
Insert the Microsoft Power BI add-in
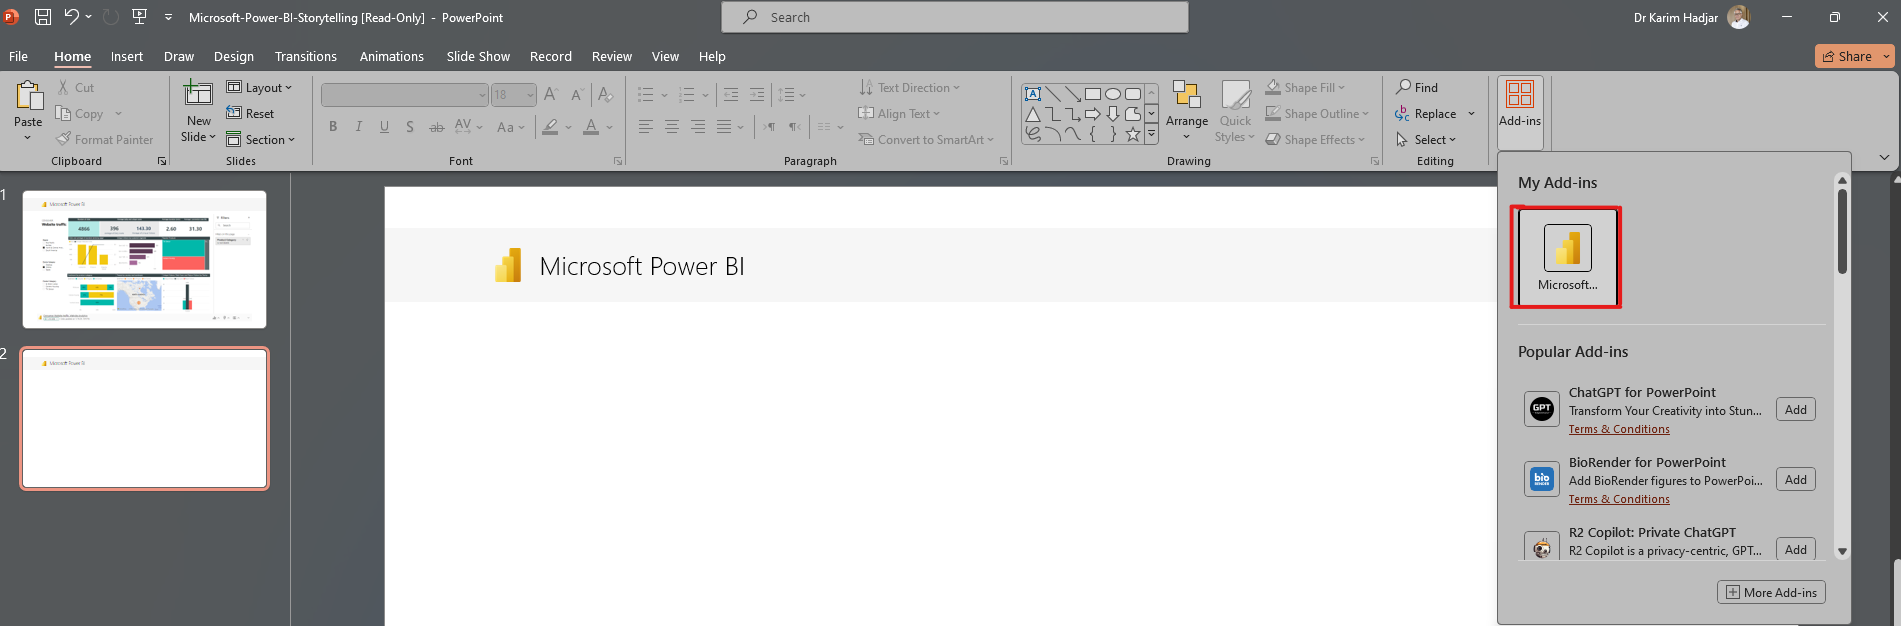click(x=1567, y=258)
